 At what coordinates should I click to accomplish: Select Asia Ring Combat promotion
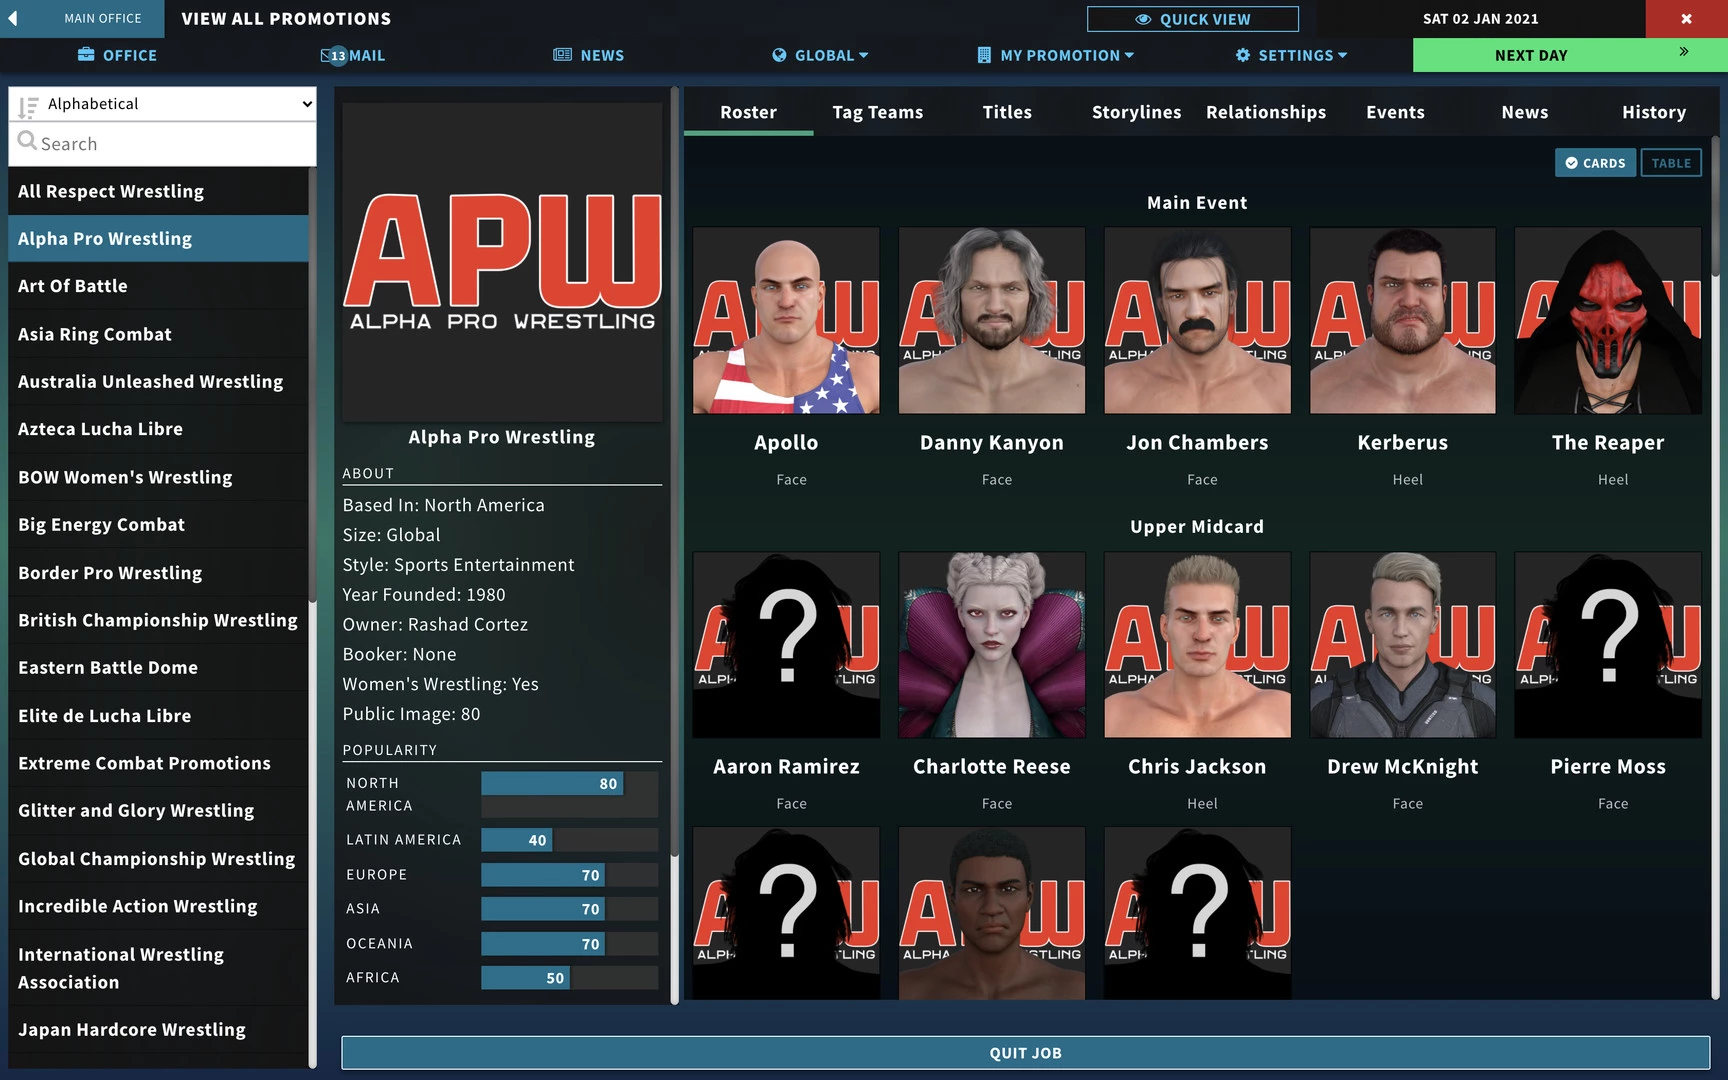click(158, 334)
